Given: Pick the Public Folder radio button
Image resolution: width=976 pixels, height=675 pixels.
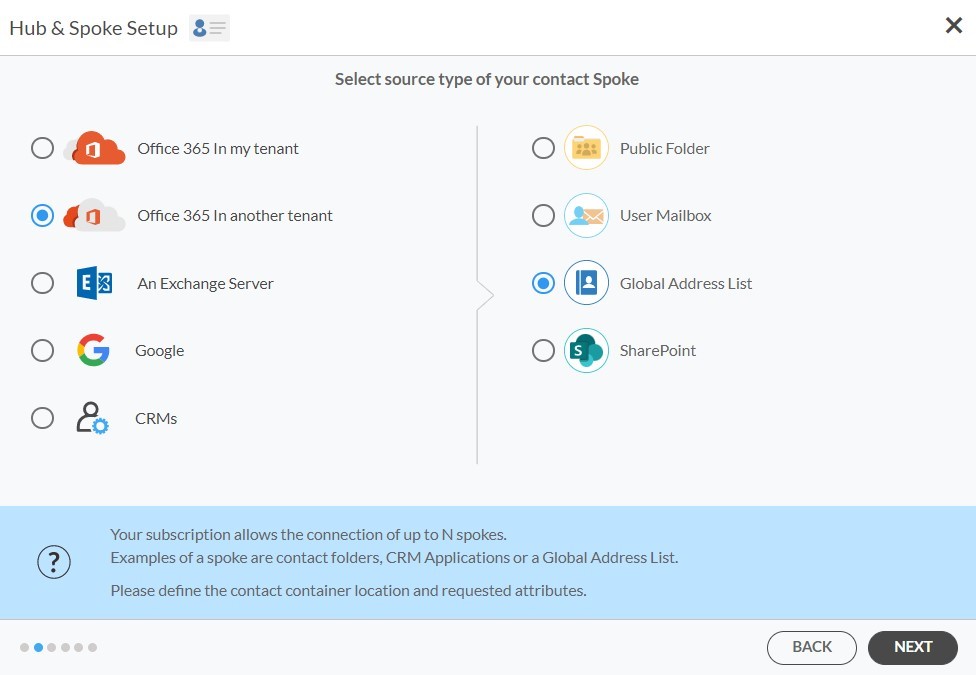Looking at the screenshot, I should coord(543,148).
